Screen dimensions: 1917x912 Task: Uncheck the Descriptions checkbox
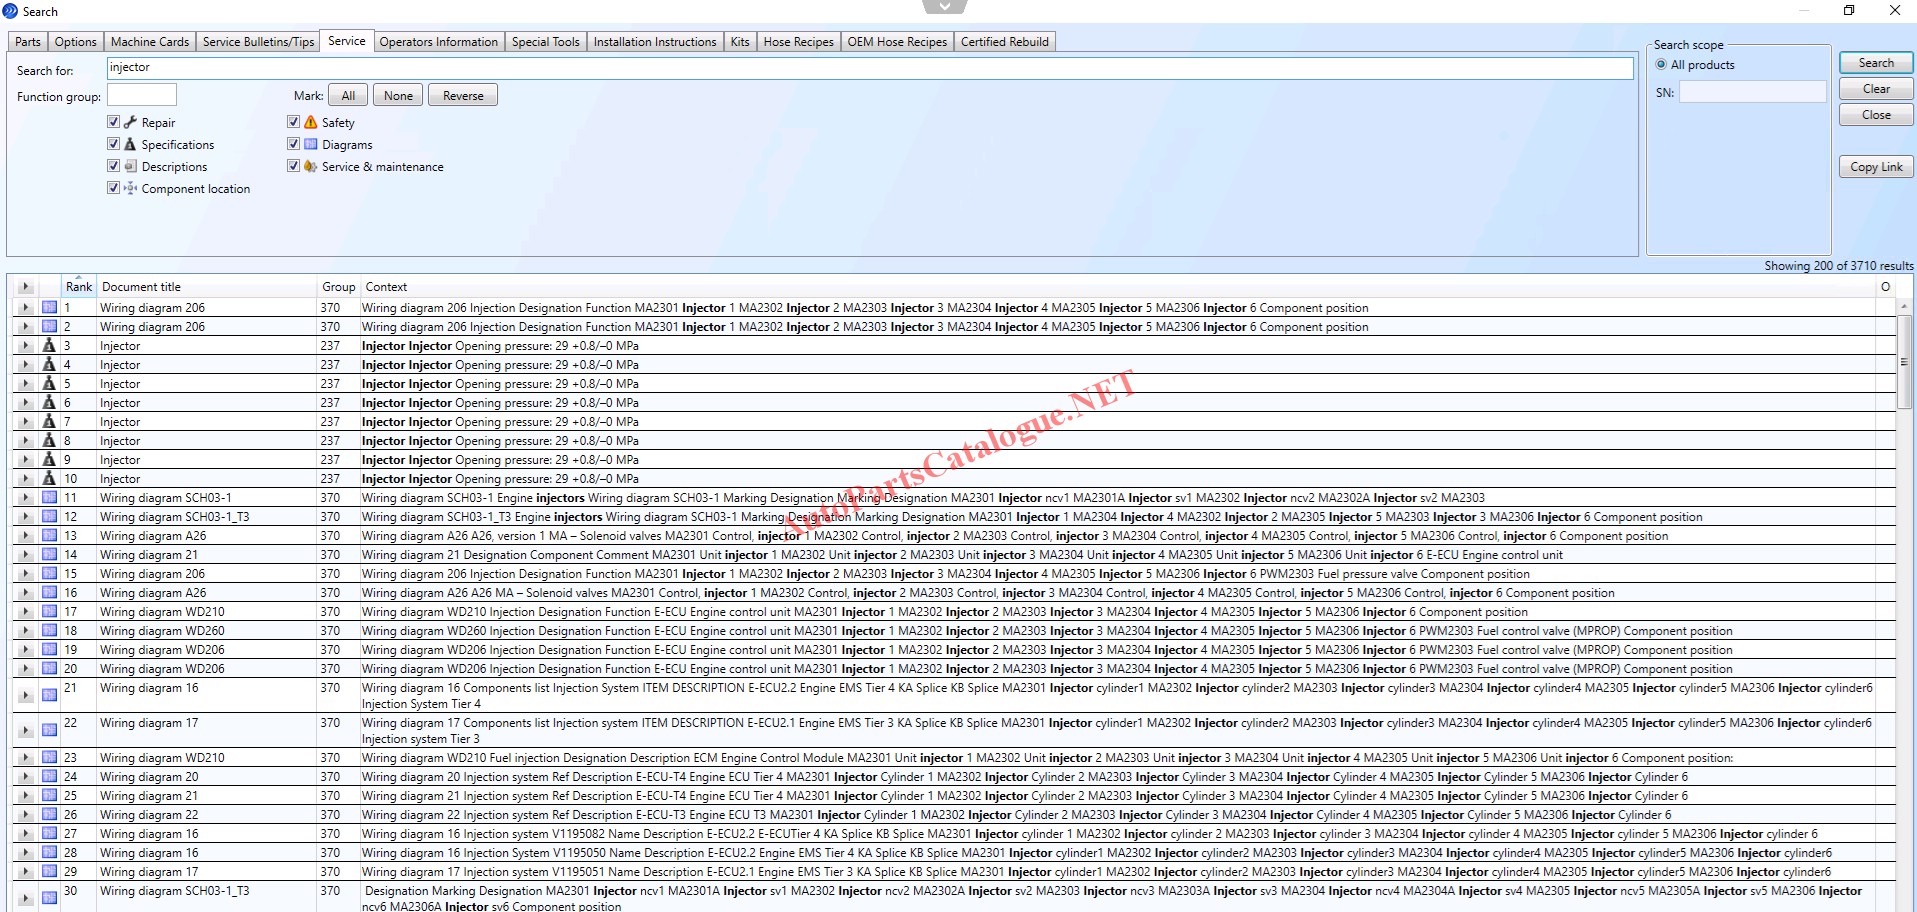(x=113, y=166)
